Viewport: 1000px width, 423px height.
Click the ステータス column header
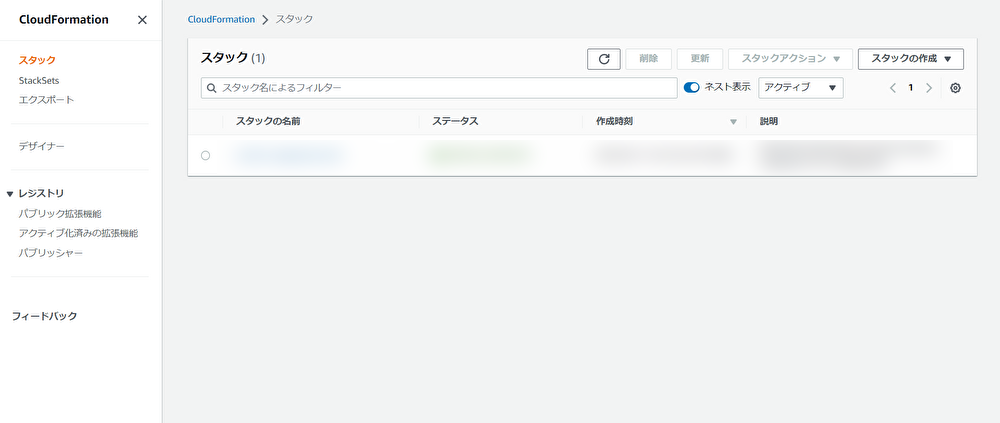[x=455, y=122]
